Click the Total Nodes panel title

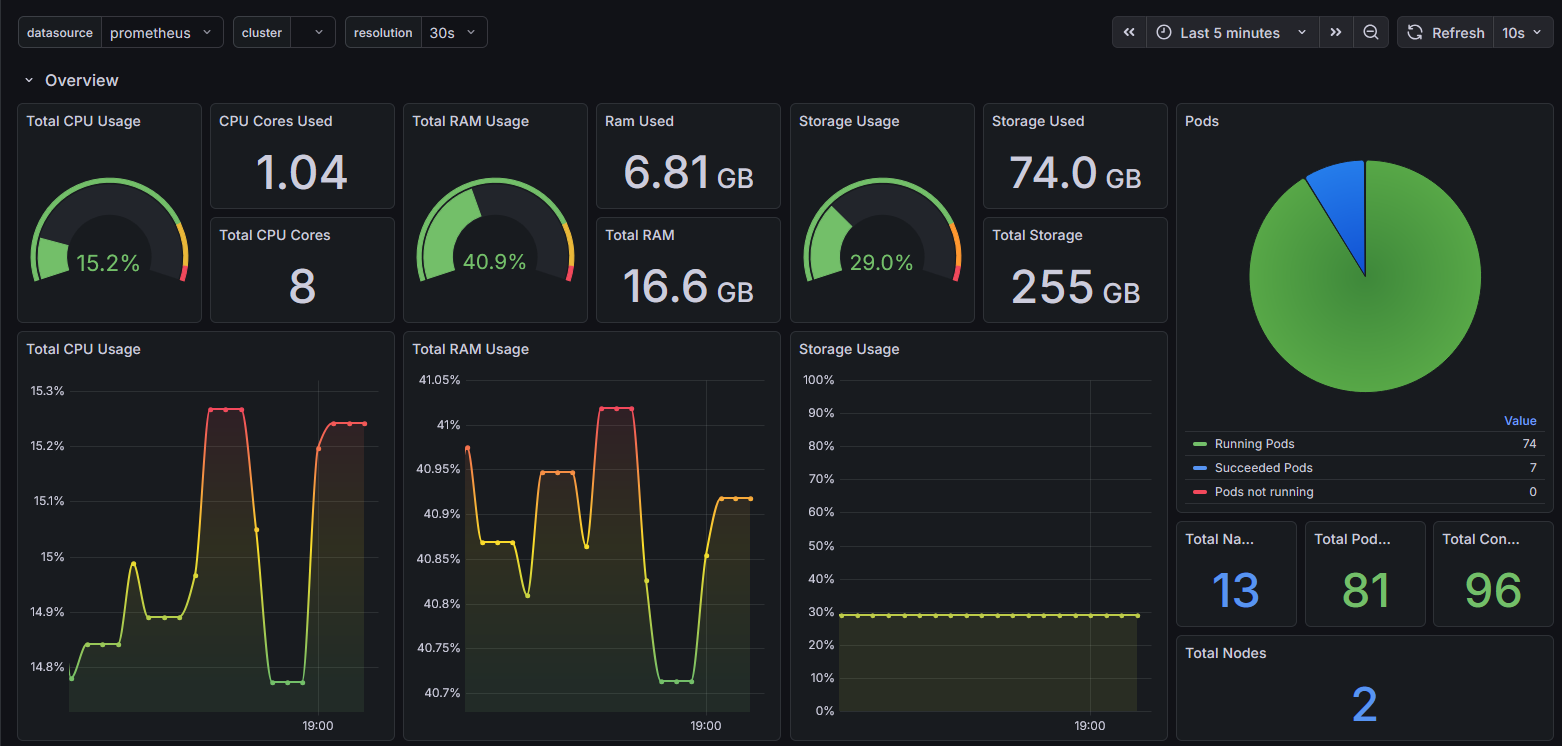pos(1225,652)
